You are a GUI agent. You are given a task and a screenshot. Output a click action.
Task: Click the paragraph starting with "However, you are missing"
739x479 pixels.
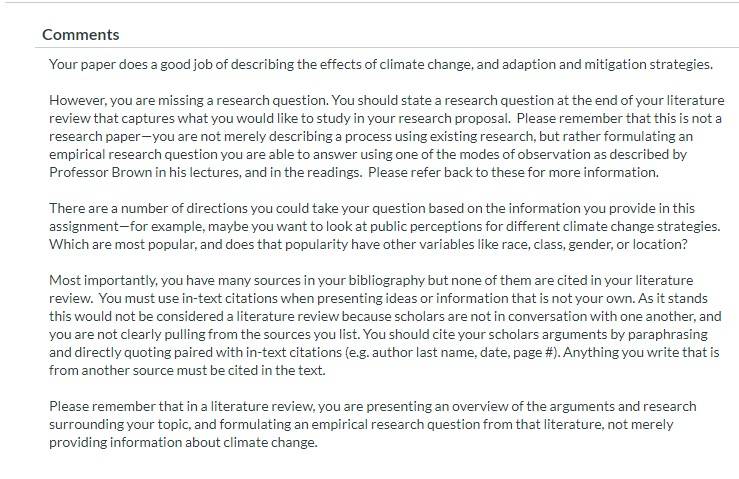click(x=386, y=136)
